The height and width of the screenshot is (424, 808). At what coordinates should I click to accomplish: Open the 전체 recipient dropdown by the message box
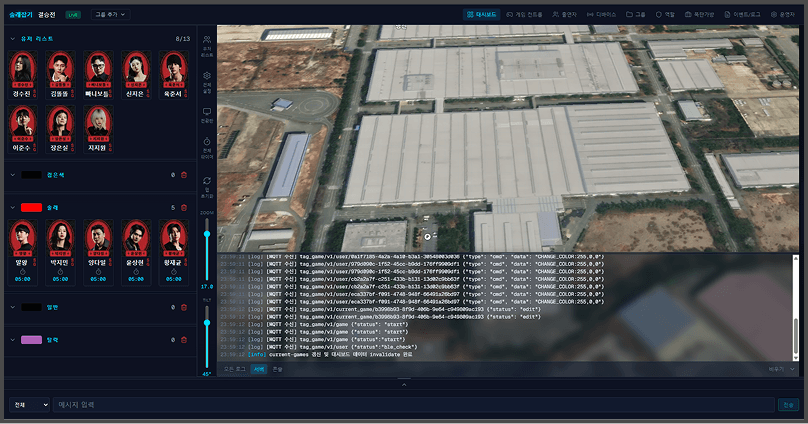(x=30, y=405)
